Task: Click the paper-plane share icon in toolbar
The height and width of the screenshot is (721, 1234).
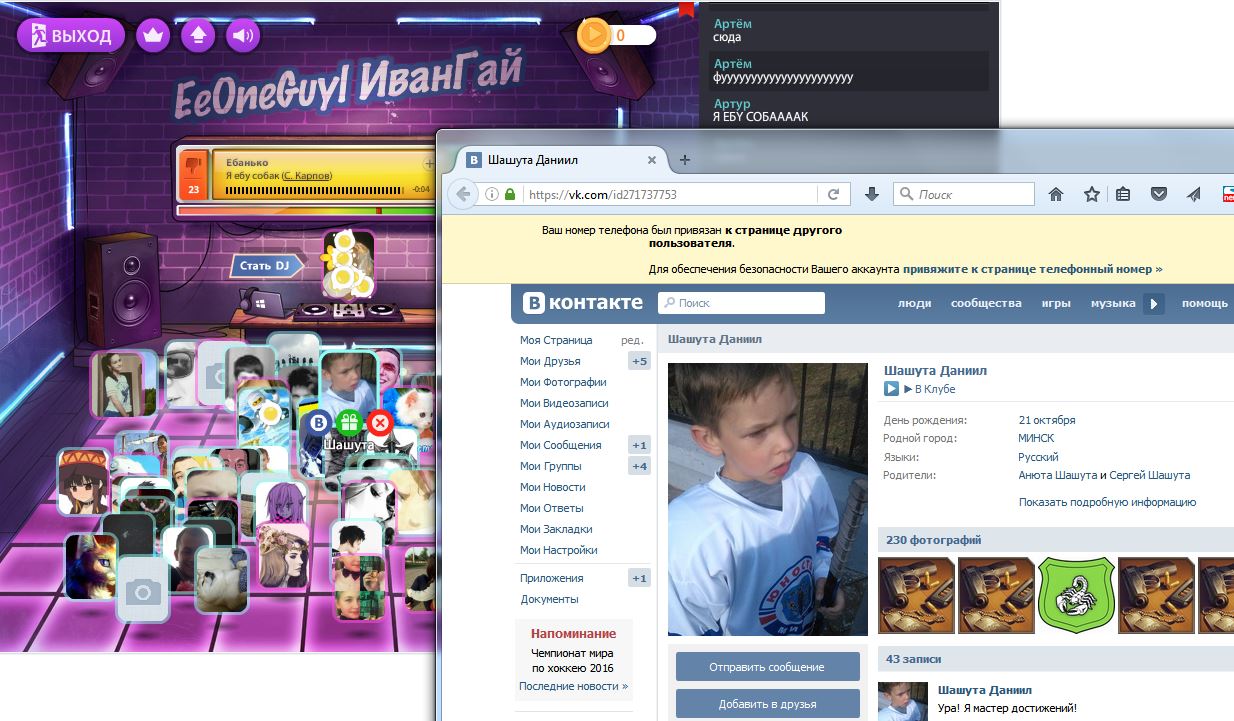Action: point(1193,195)
